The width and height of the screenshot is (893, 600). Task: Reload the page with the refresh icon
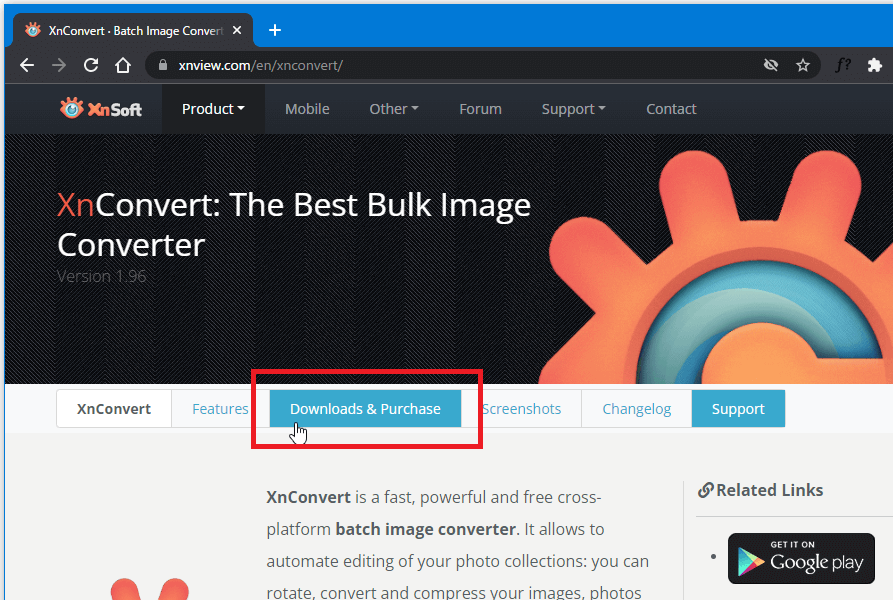[91, 65]
